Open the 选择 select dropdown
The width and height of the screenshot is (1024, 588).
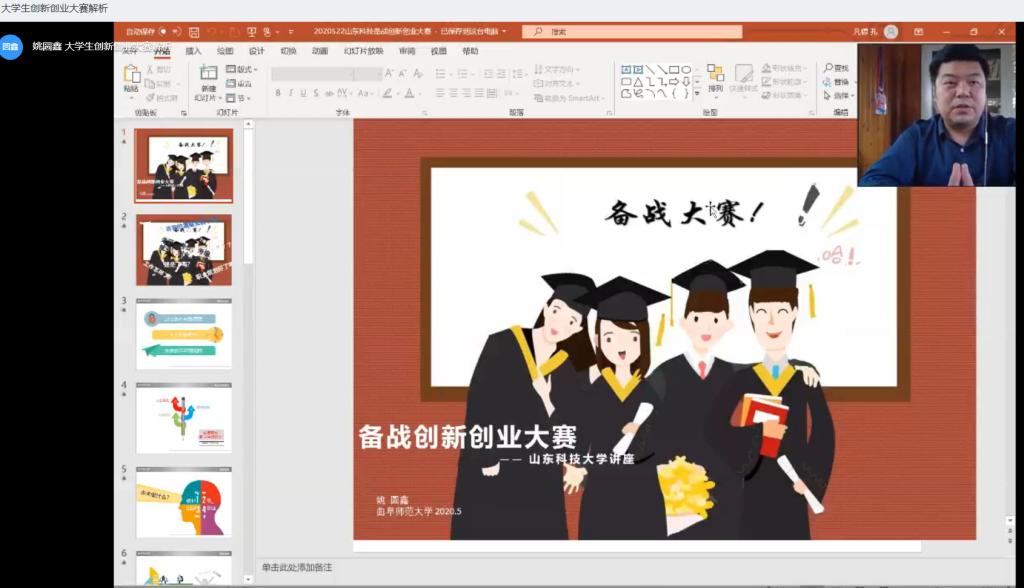[x=838, y=96]
